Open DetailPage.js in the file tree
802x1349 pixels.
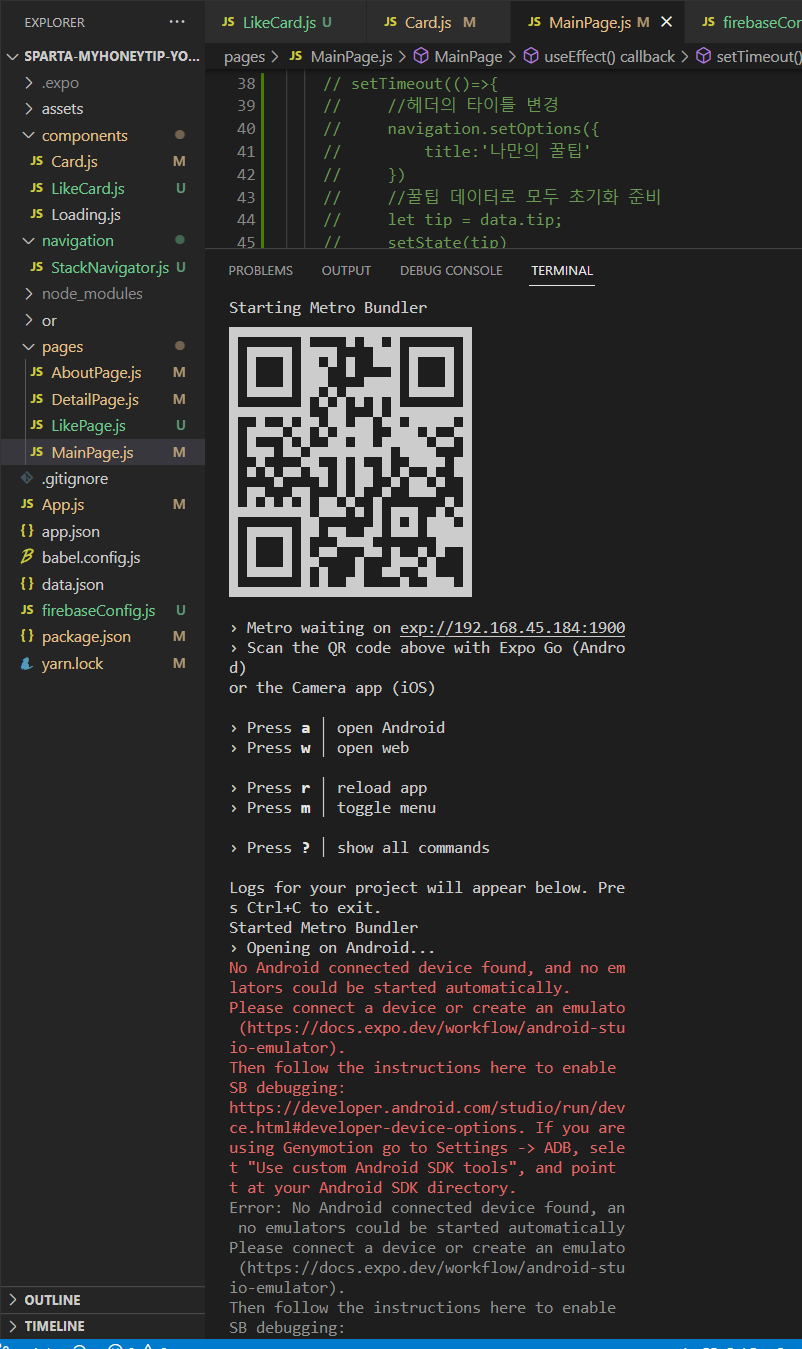click(102, 400)
